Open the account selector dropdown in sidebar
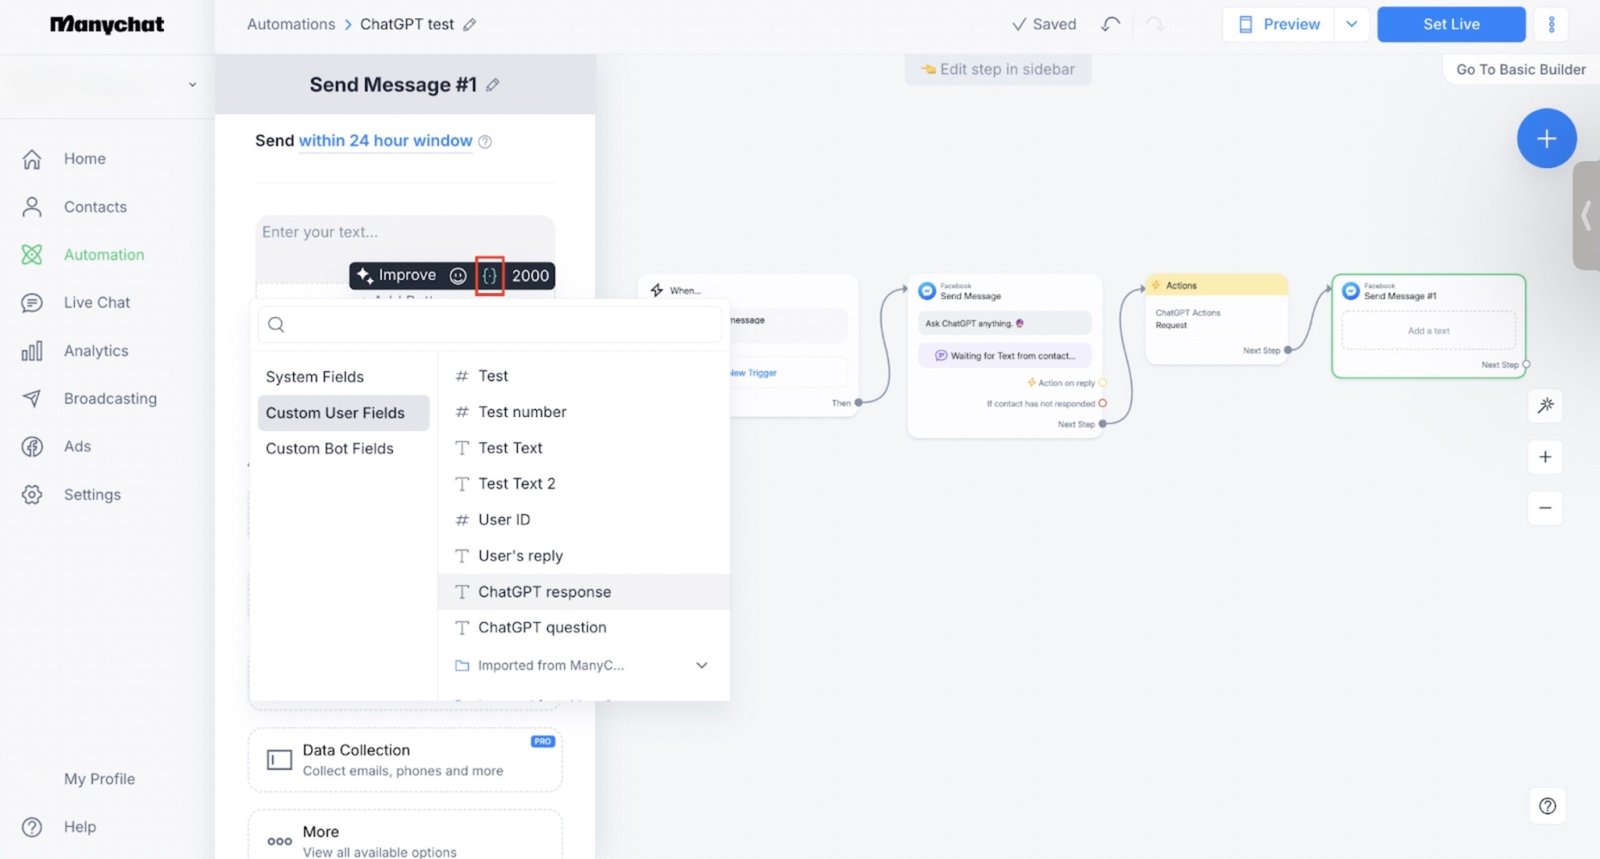Image resolution: width=1600 pixels, height=859 pixels. point(192,85)
